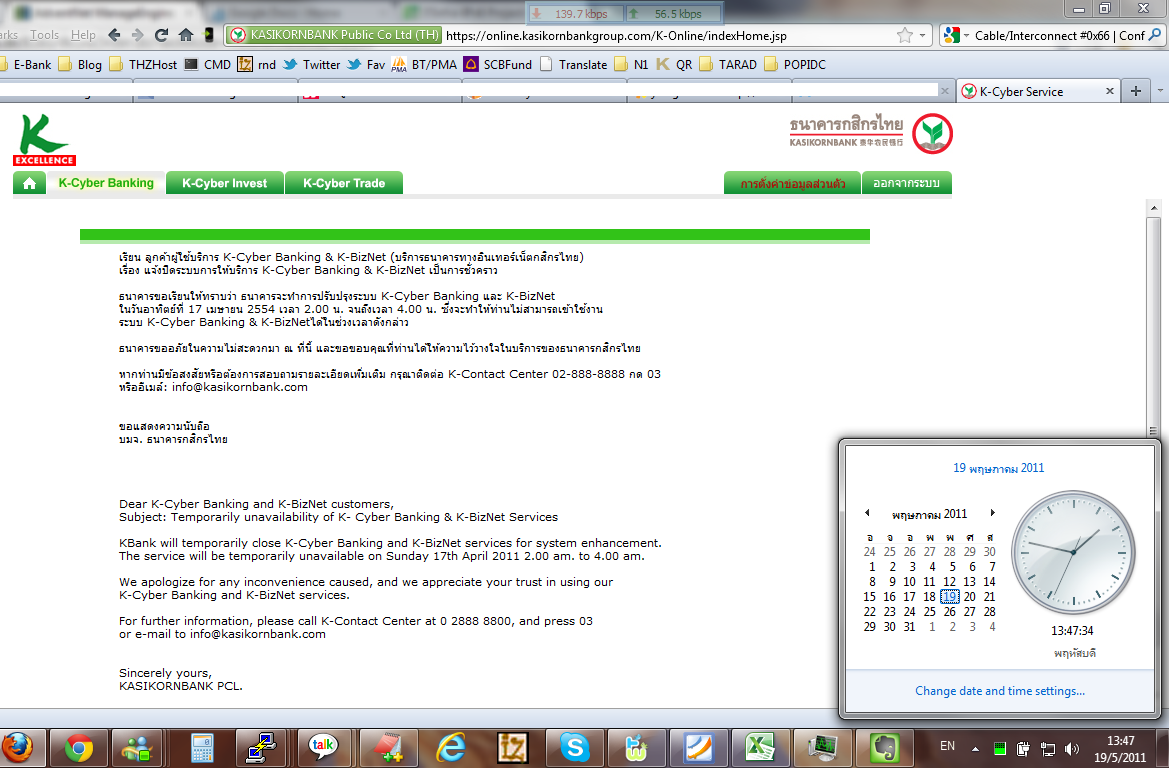Open Excel from the taskbar

(x=760, y=748)
